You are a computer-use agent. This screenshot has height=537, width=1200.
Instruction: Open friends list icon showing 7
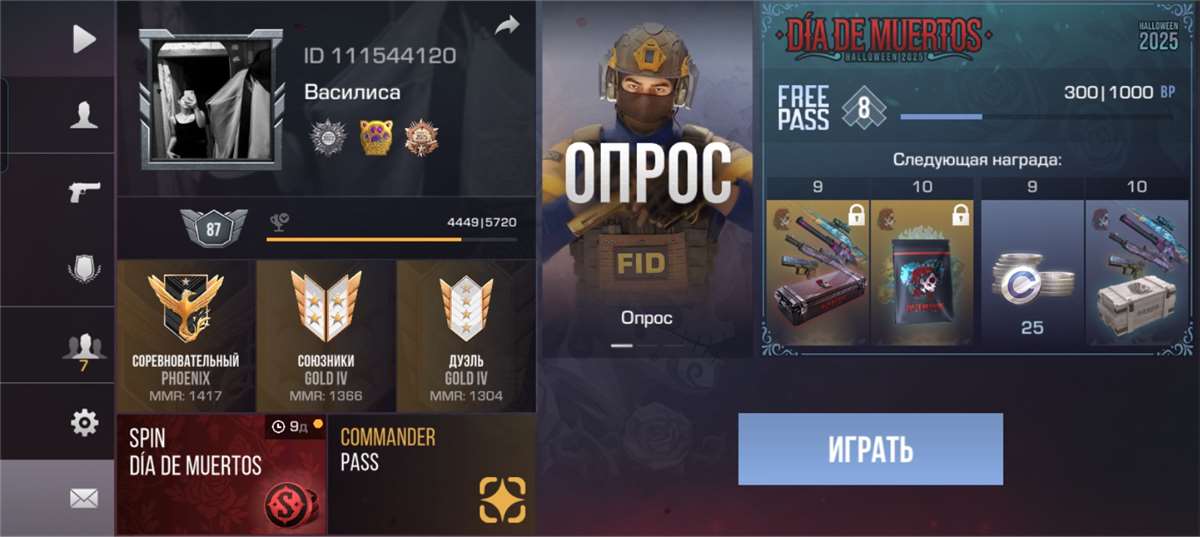coord(84,350)
